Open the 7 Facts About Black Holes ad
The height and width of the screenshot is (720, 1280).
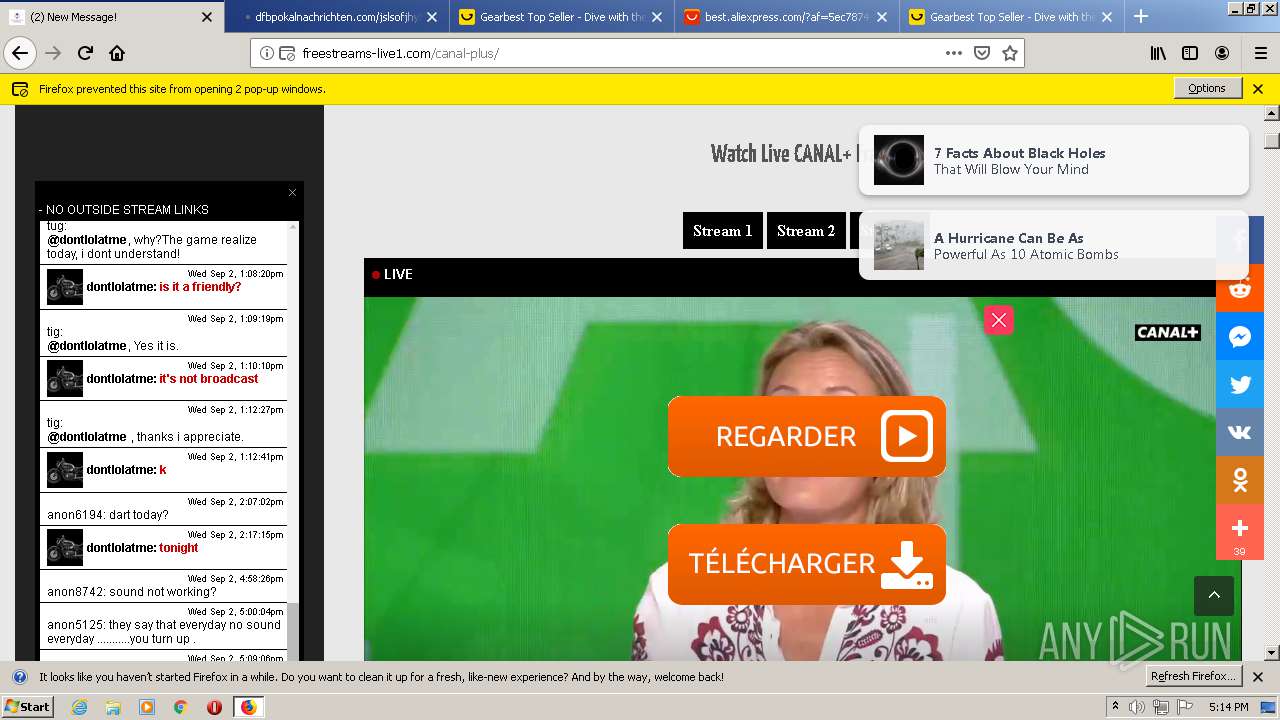(1054, 160)
